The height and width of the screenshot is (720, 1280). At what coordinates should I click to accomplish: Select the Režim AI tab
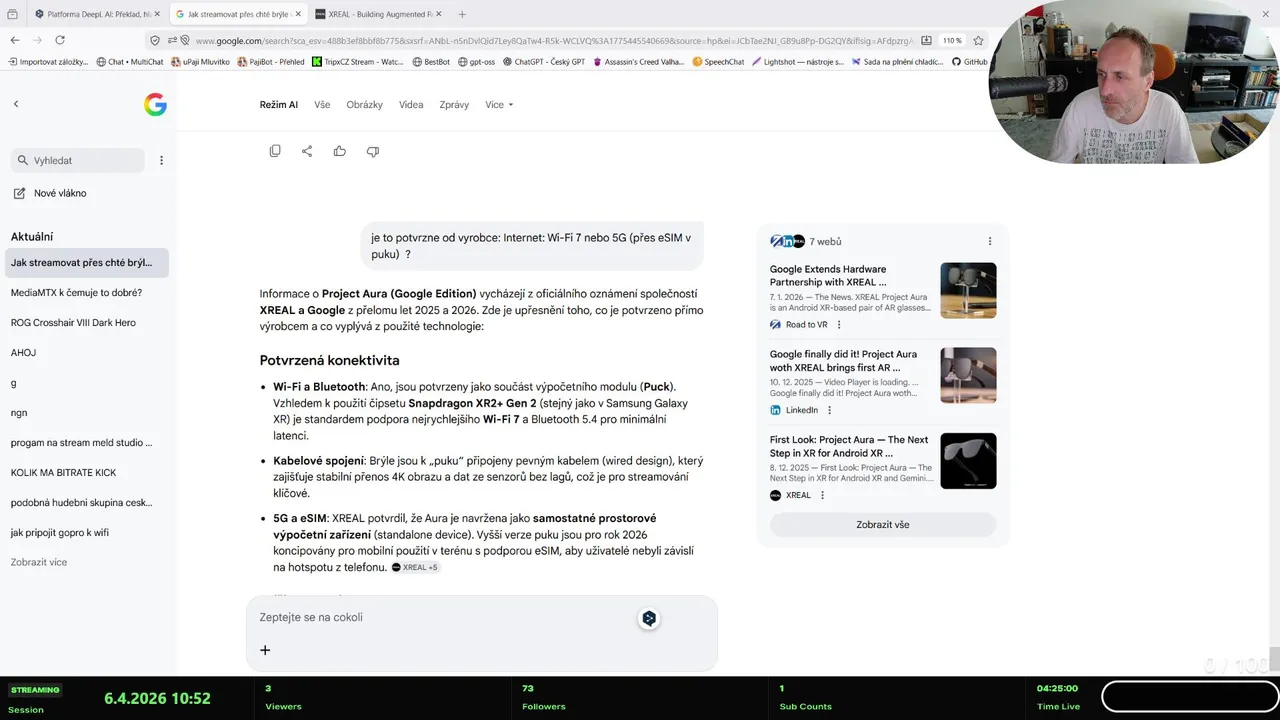pyautogui.click(x=279, y=104)
